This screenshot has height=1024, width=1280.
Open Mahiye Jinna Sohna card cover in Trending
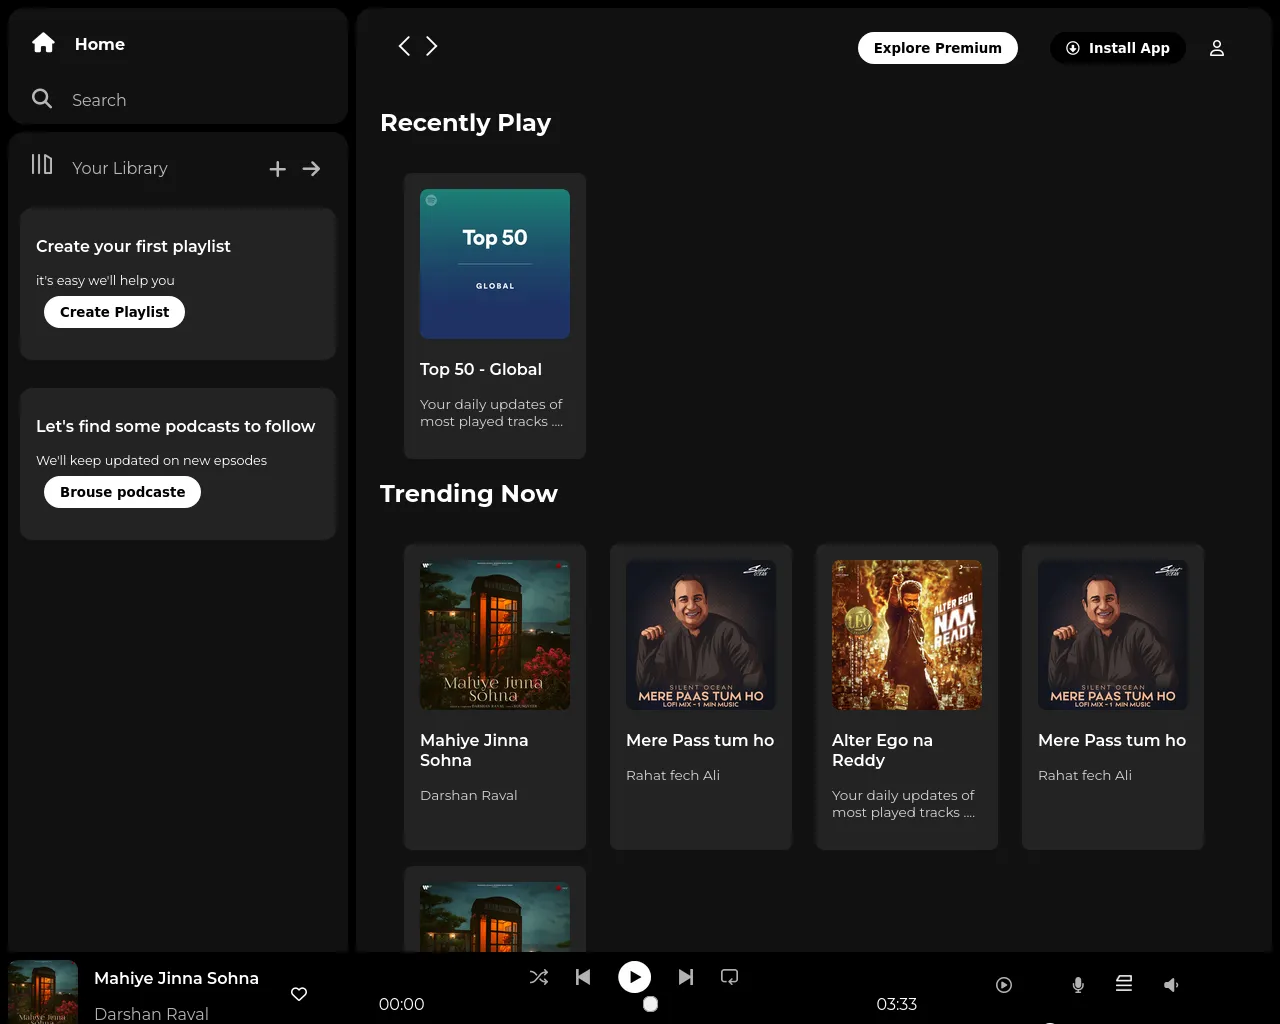point(495,635)
